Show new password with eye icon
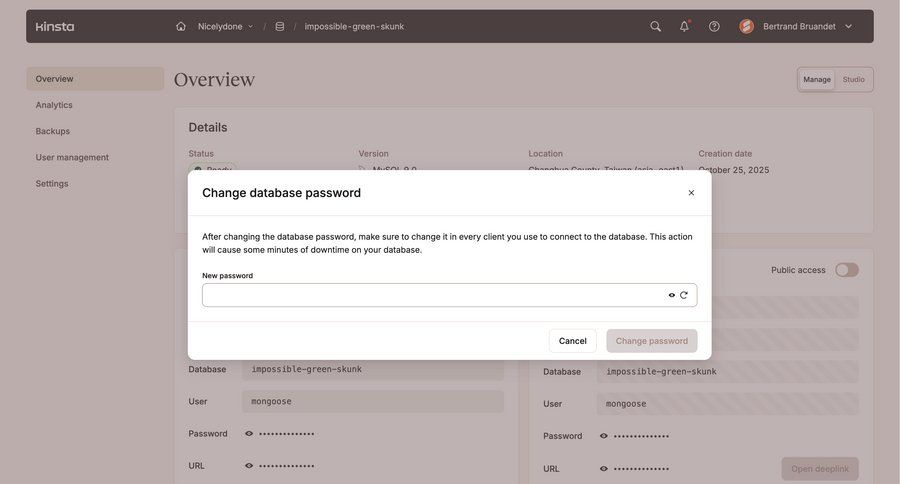The image size is (900, 484). pos(672,295)
